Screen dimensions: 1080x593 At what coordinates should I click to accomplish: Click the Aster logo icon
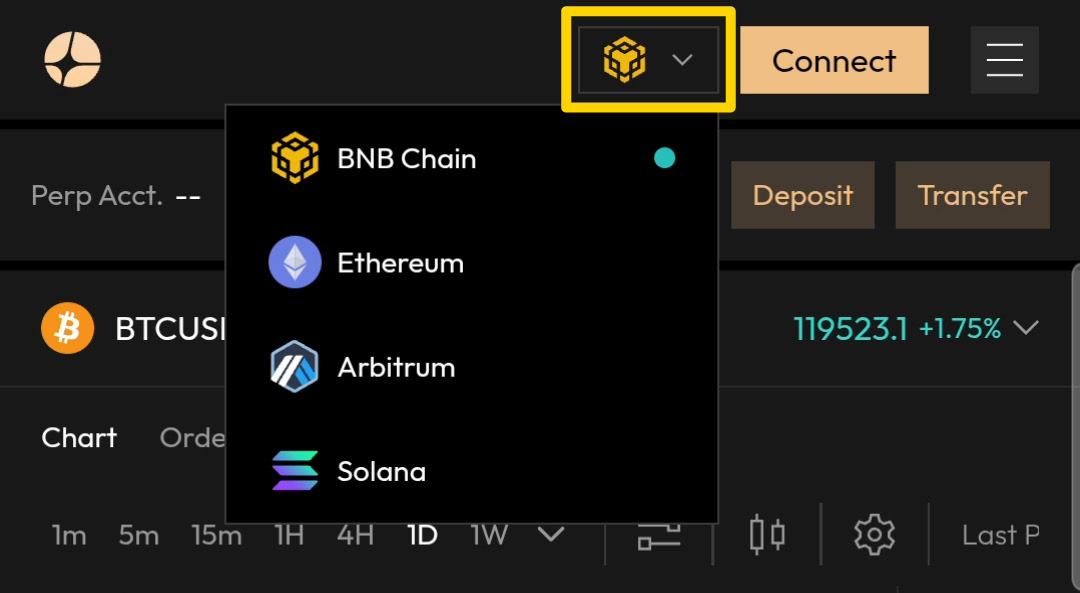coord(73,59)
